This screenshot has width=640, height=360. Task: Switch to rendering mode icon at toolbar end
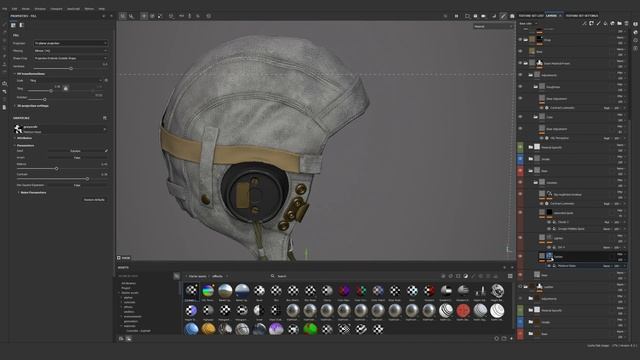(512, 16)
